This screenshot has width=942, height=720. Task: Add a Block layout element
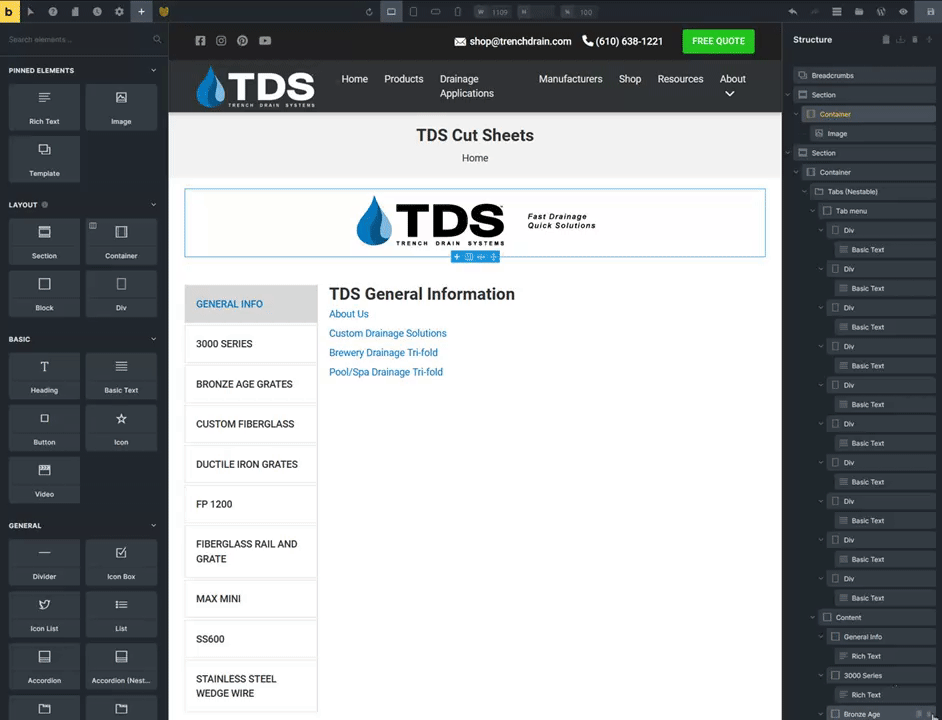tap(44, 293)
